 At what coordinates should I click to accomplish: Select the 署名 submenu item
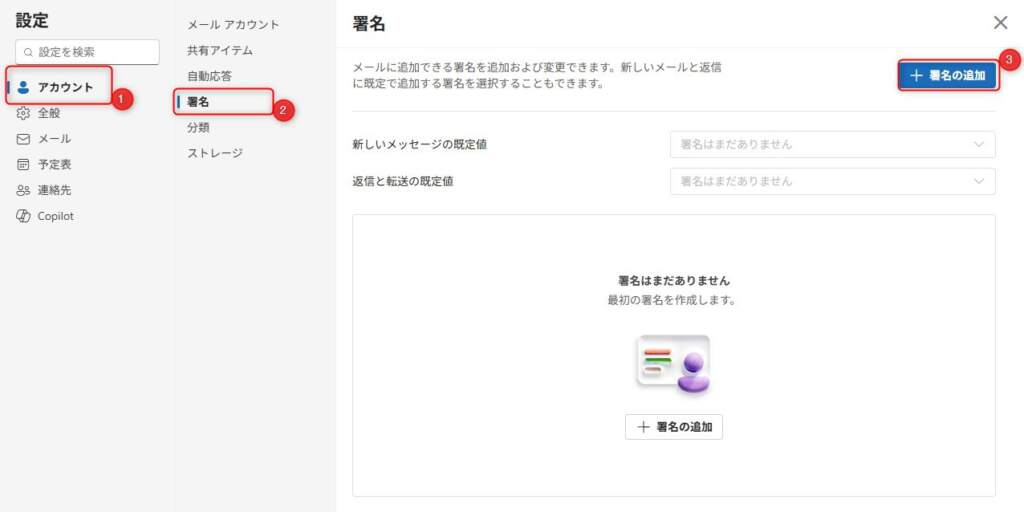199,102
